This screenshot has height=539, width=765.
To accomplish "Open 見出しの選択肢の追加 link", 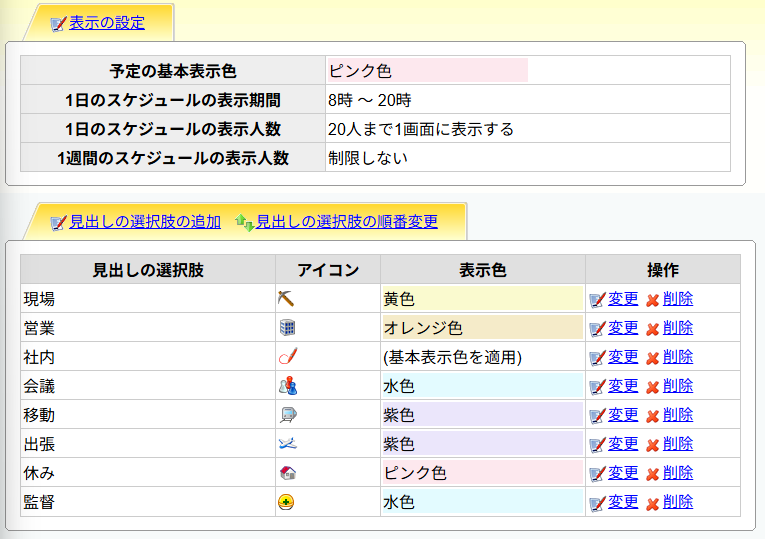I will [x=145, y=222].
